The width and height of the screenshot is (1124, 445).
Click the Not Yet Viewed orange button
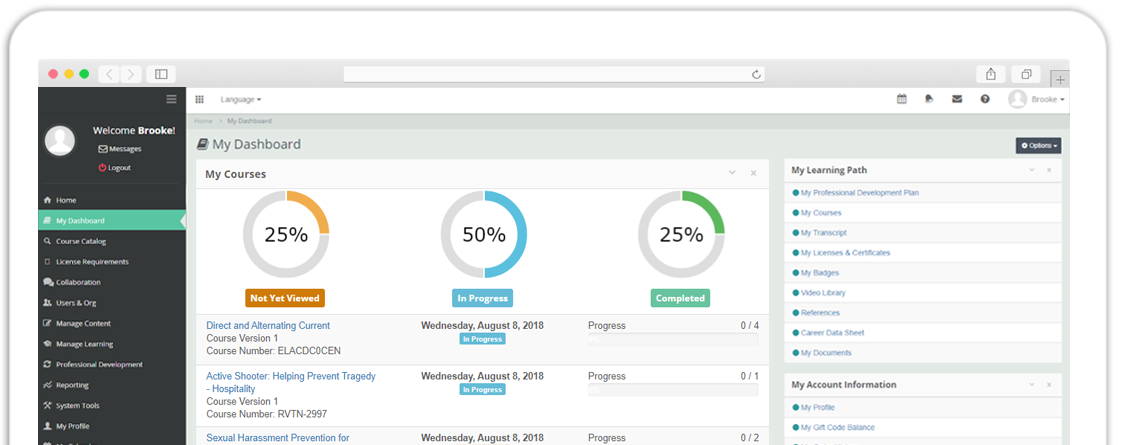(285, 298)
